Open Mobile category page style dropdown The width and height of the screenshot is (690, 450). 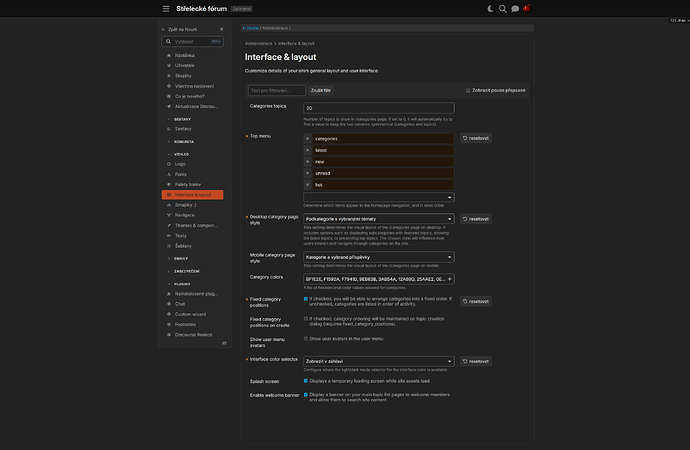point(378,257)
